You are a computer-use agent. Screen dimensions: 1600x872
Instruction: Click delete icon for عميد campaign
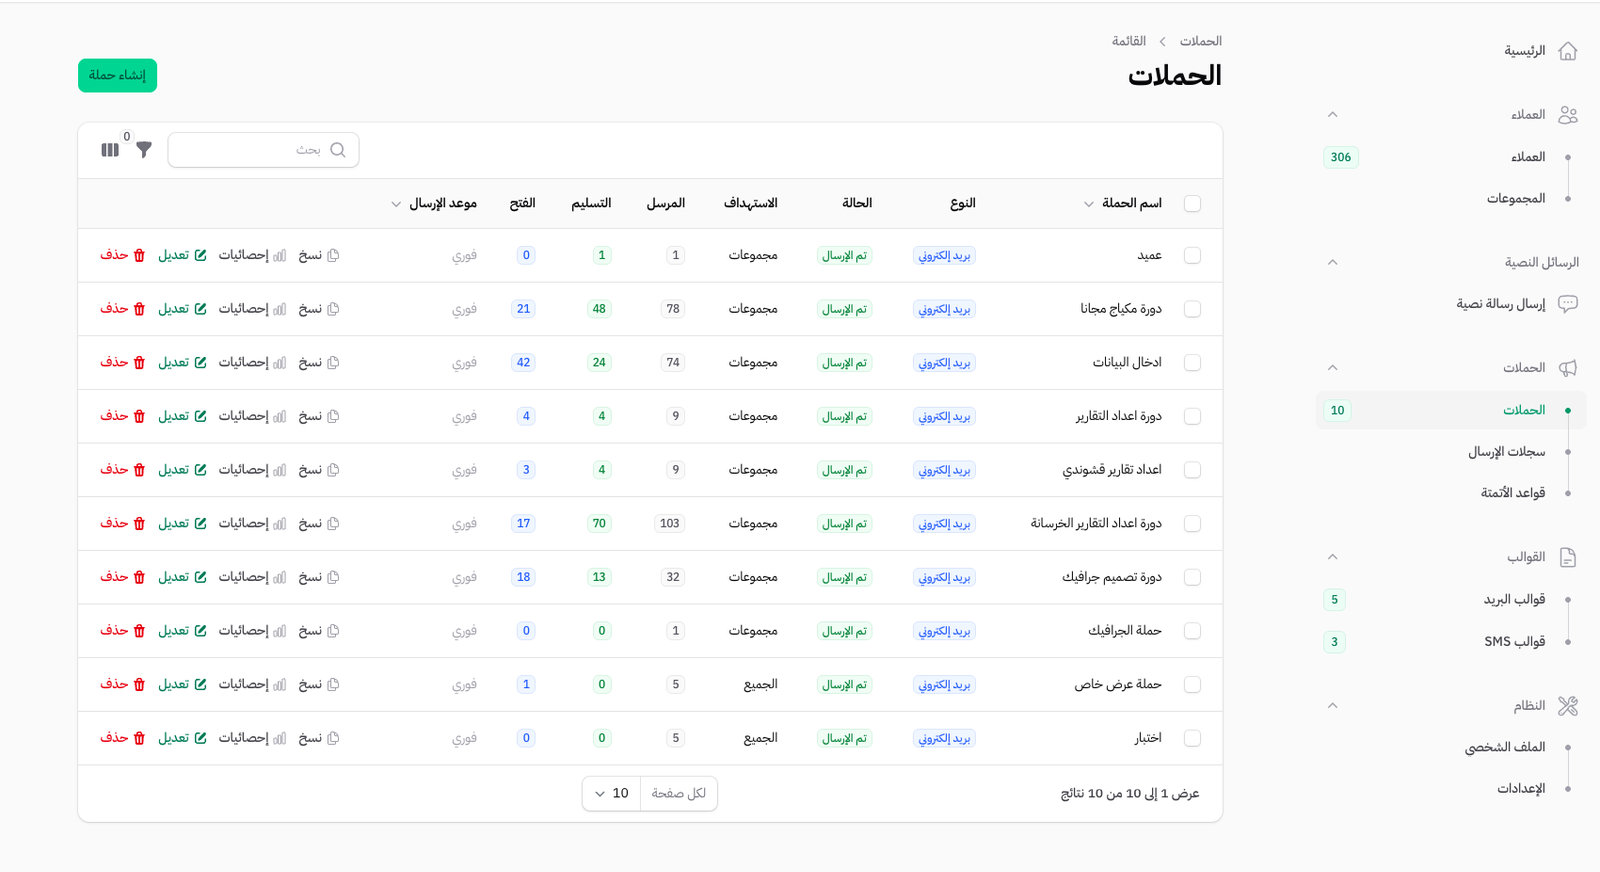(x=139, y=255)
